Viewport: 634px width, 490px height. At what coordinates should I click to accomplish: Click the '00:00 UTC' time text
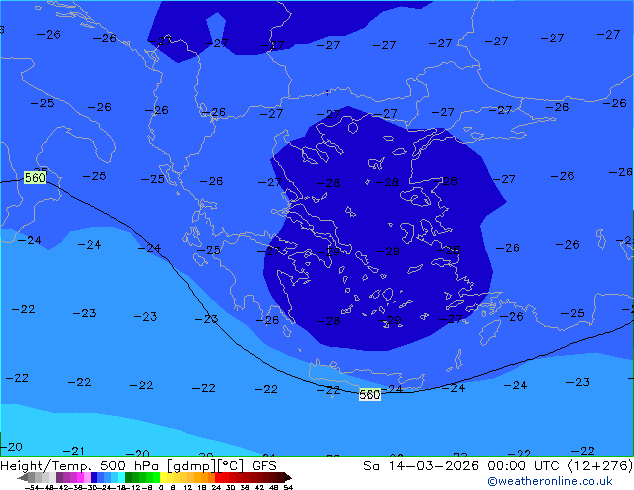coord(526,466)
